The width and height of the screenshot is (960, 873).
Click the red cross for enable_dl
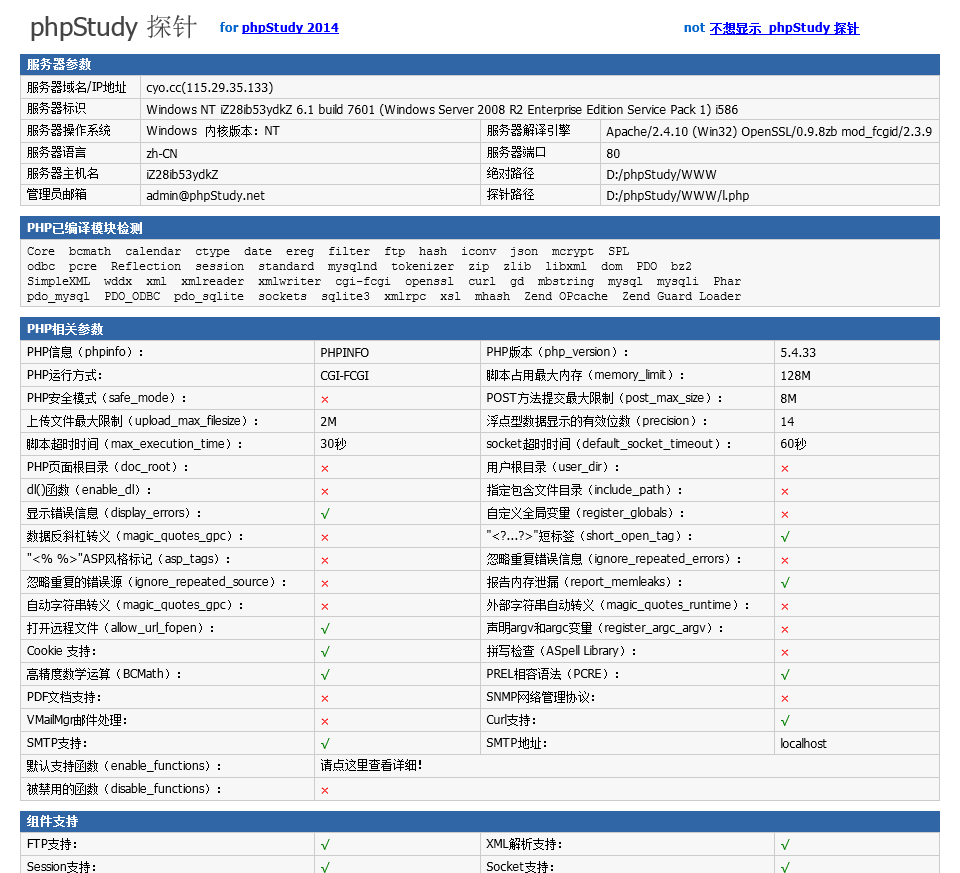click(325, 492)
